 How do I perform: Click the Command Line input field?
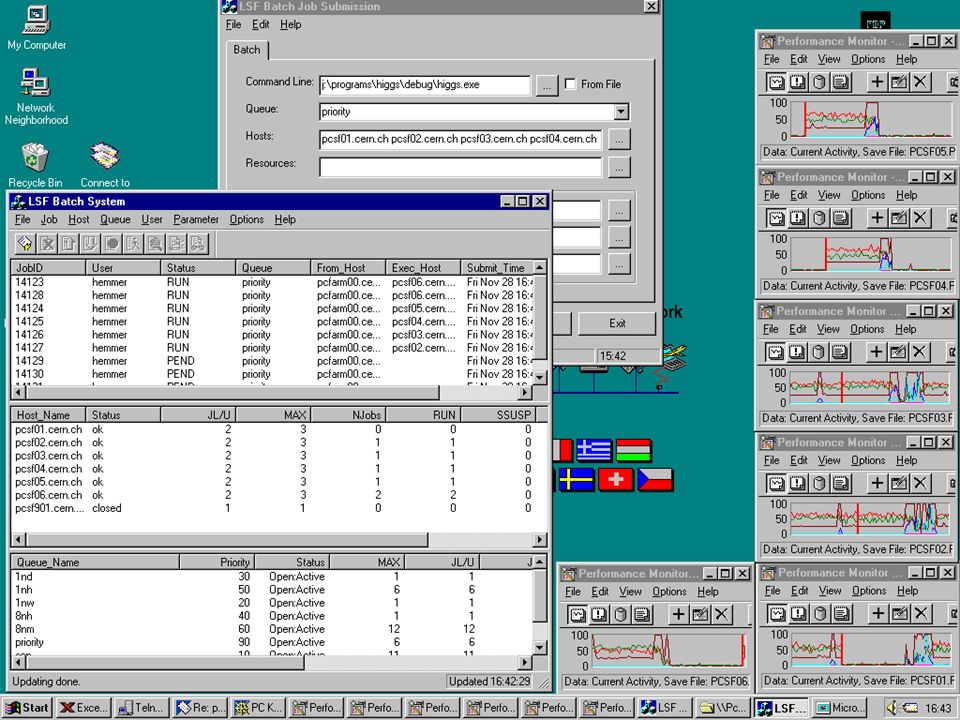[424, 85]
